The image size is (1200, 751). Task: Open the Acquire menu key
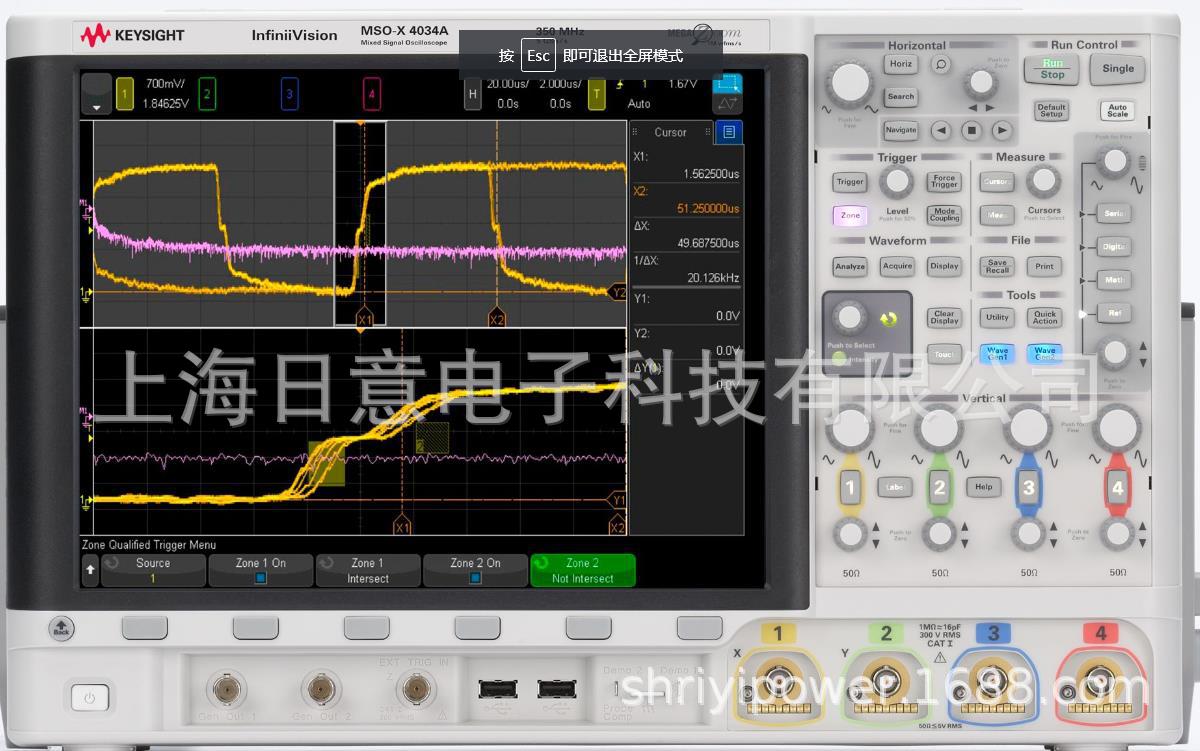point(897,266)
